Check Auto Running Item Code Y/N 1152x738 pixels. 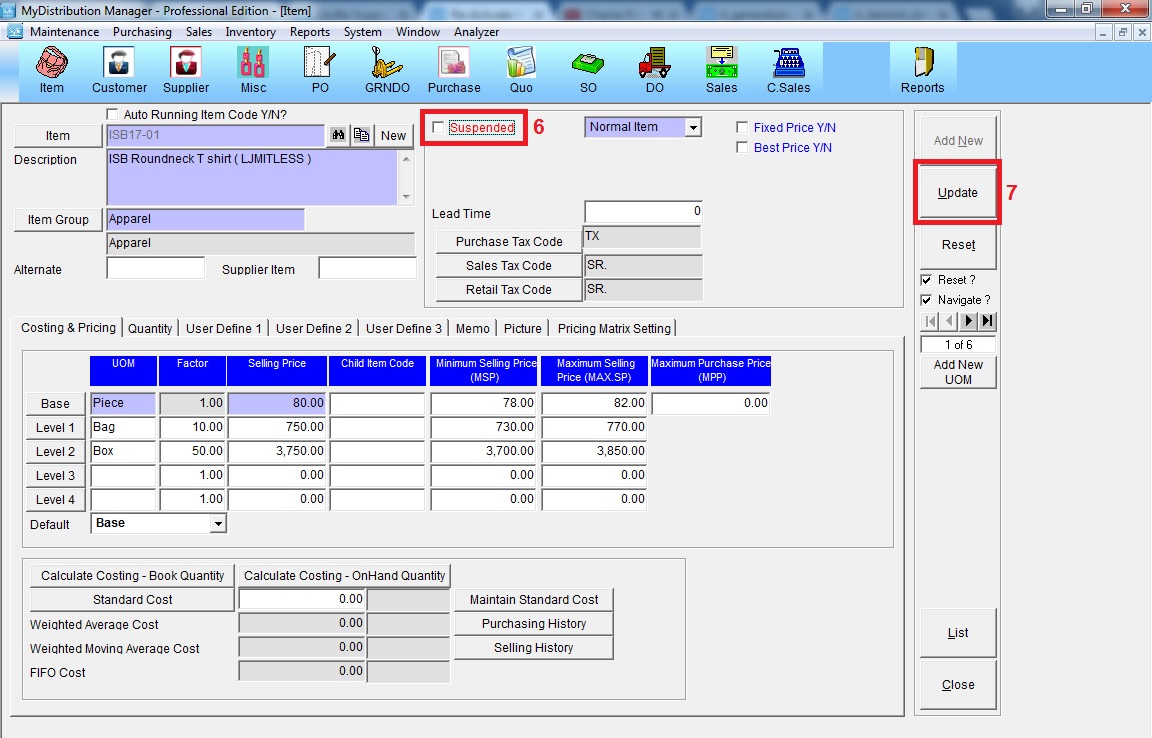pyautogui.click(x=112, y=115)
